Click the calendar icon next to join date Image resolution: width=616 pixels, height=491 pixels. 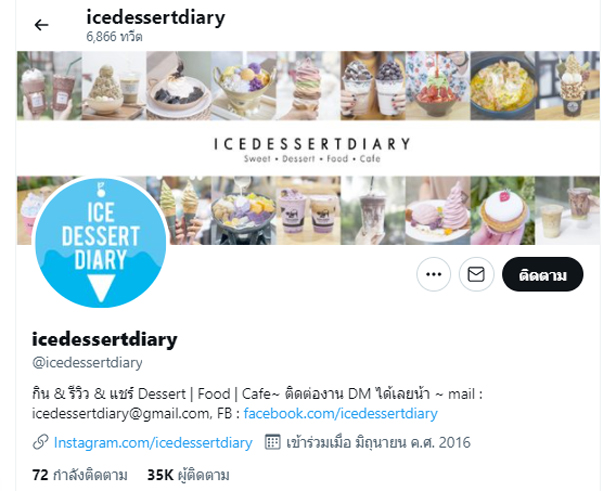(x=272, y=442)
